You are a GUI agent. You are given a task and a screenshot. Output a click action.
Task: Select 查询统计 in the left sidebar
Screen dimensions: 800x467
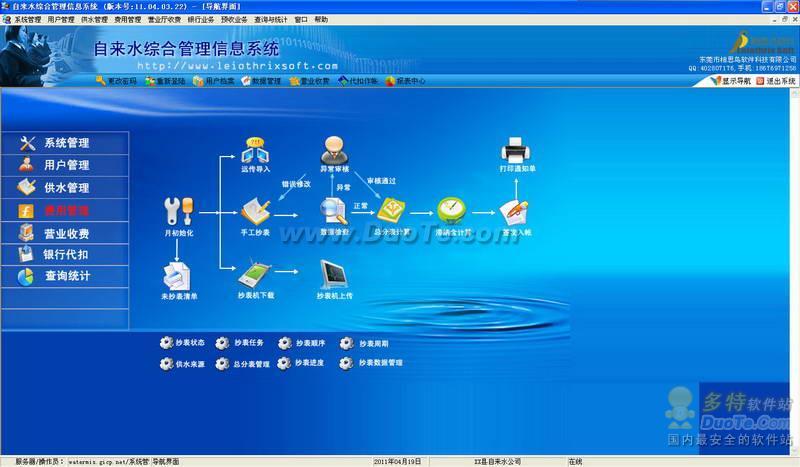65,276
